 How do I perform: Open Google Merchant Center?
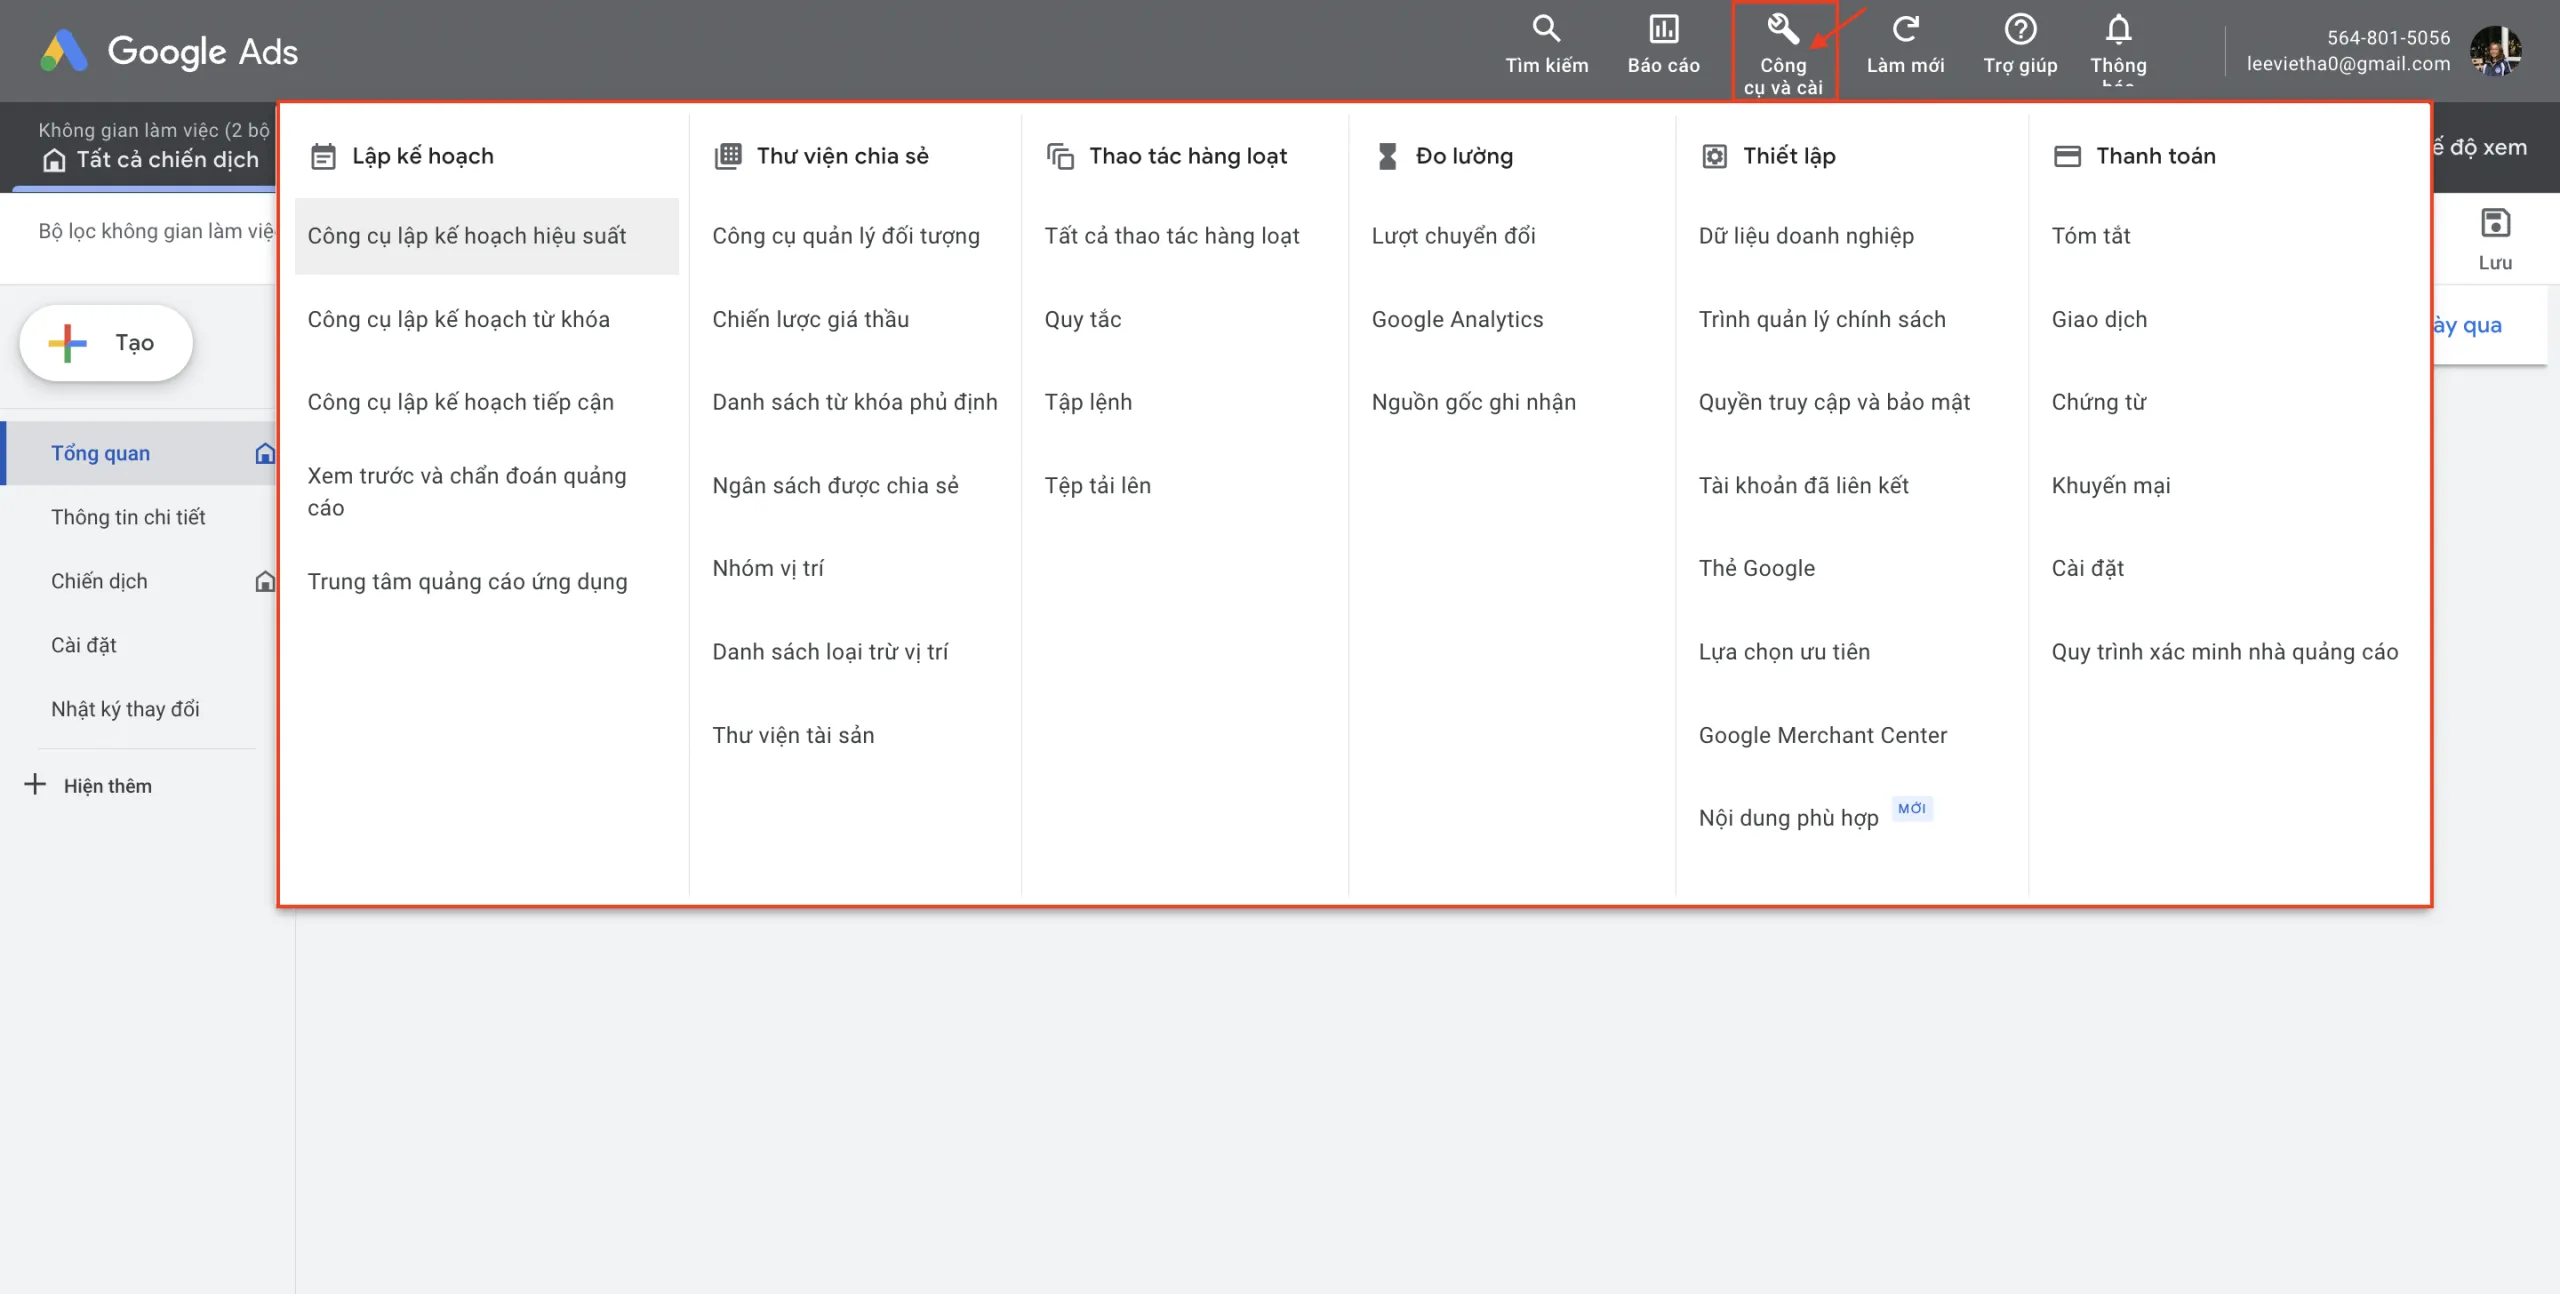(x=1822, y=735)
